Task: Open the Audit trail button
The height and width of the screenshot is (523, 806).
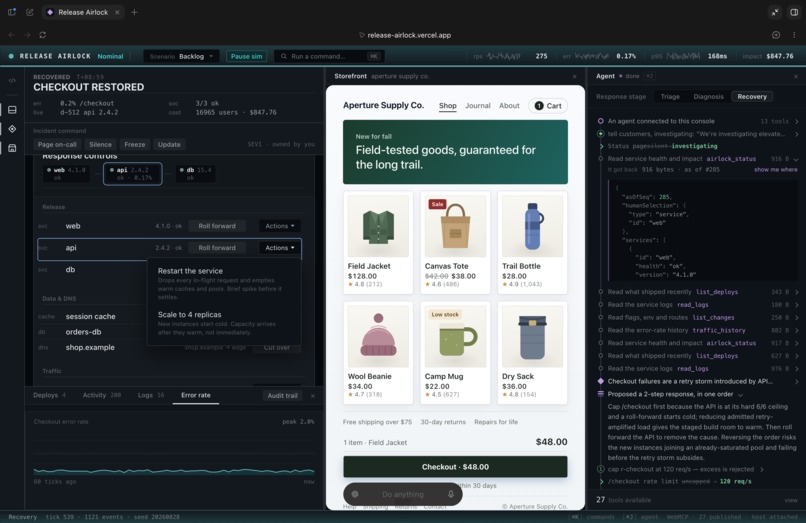Action: coord(282,395)
